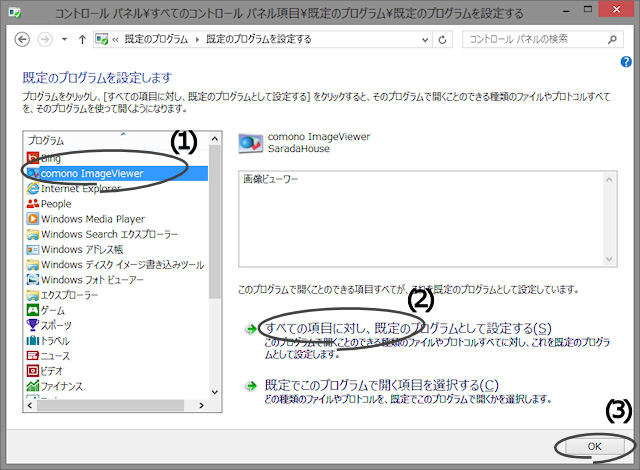Maximize the control panel window
The height and width of the screenshot is (470, 640).
point(588,9)
